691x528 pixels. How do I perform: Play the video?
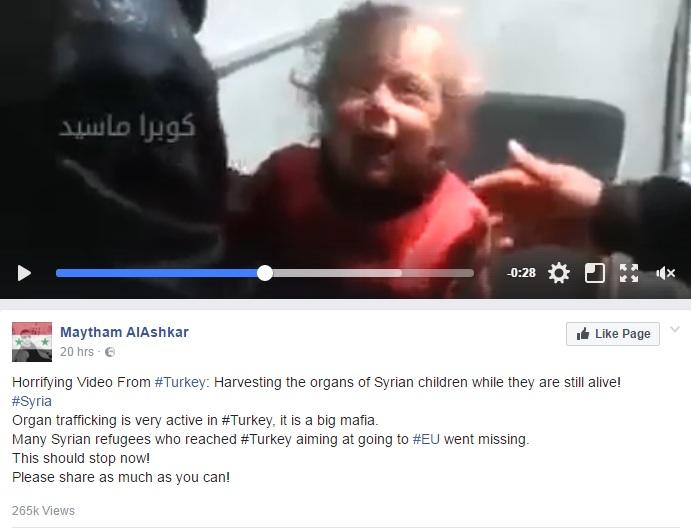[24, 273]
